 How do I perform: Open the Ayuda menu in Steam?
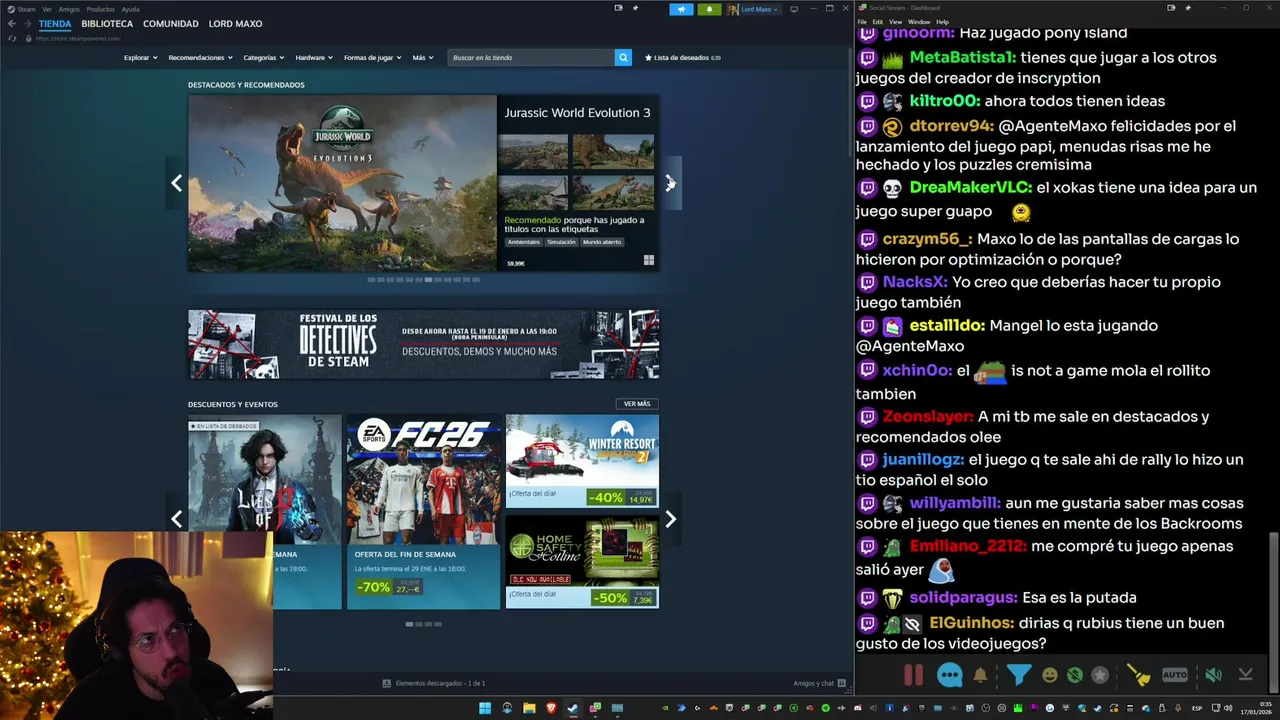131,9
